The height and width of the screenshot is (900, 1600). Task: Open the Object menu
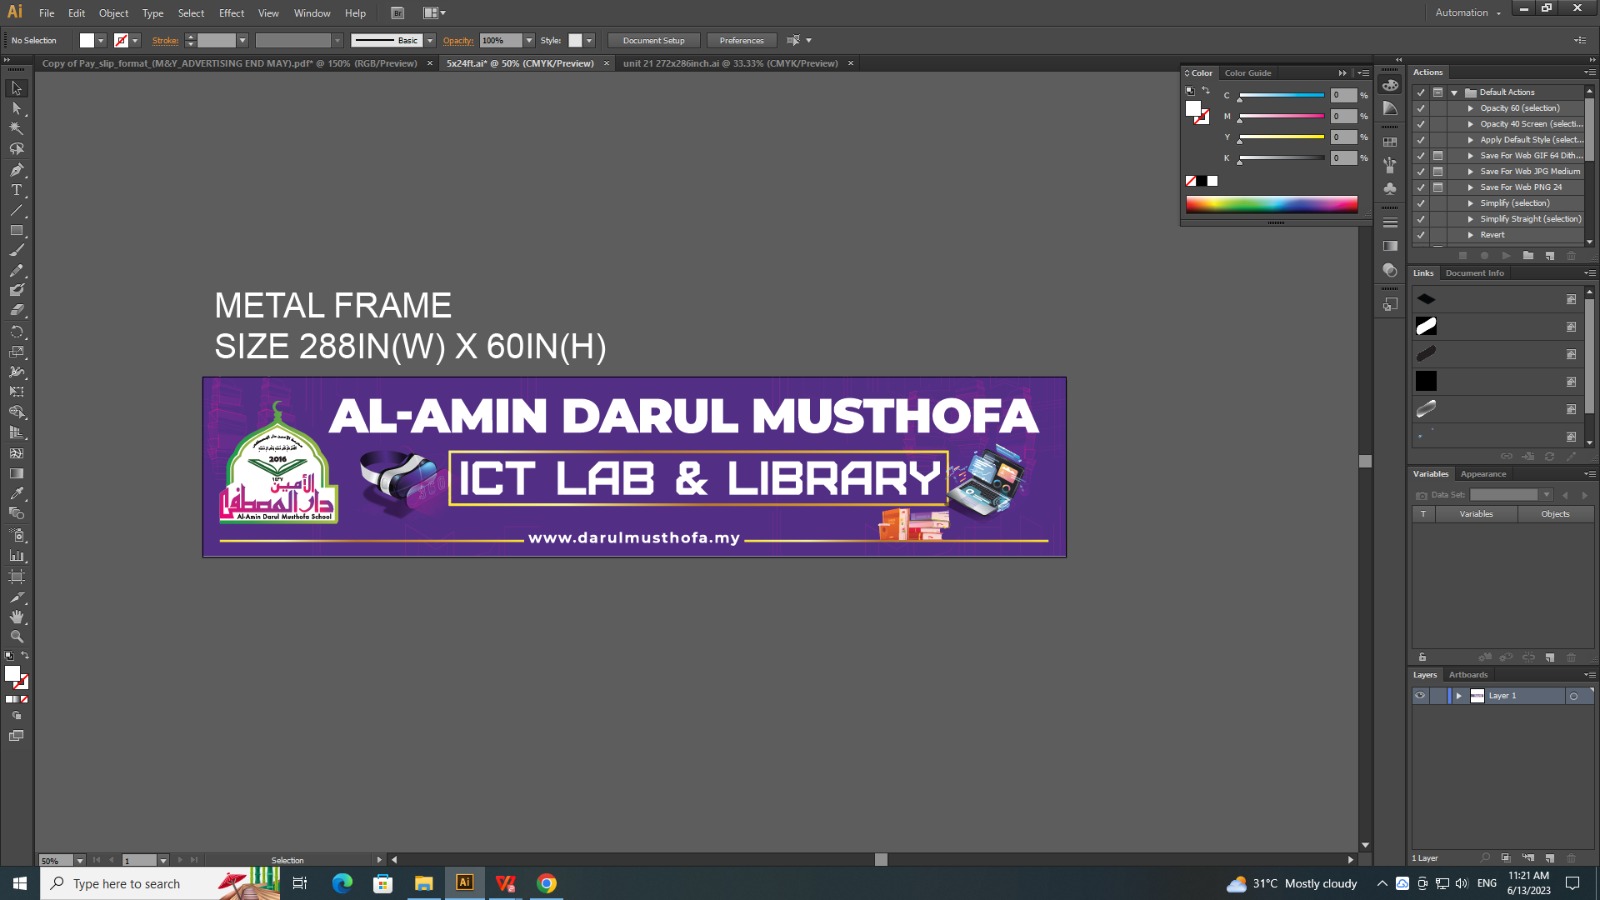(113, 13)
